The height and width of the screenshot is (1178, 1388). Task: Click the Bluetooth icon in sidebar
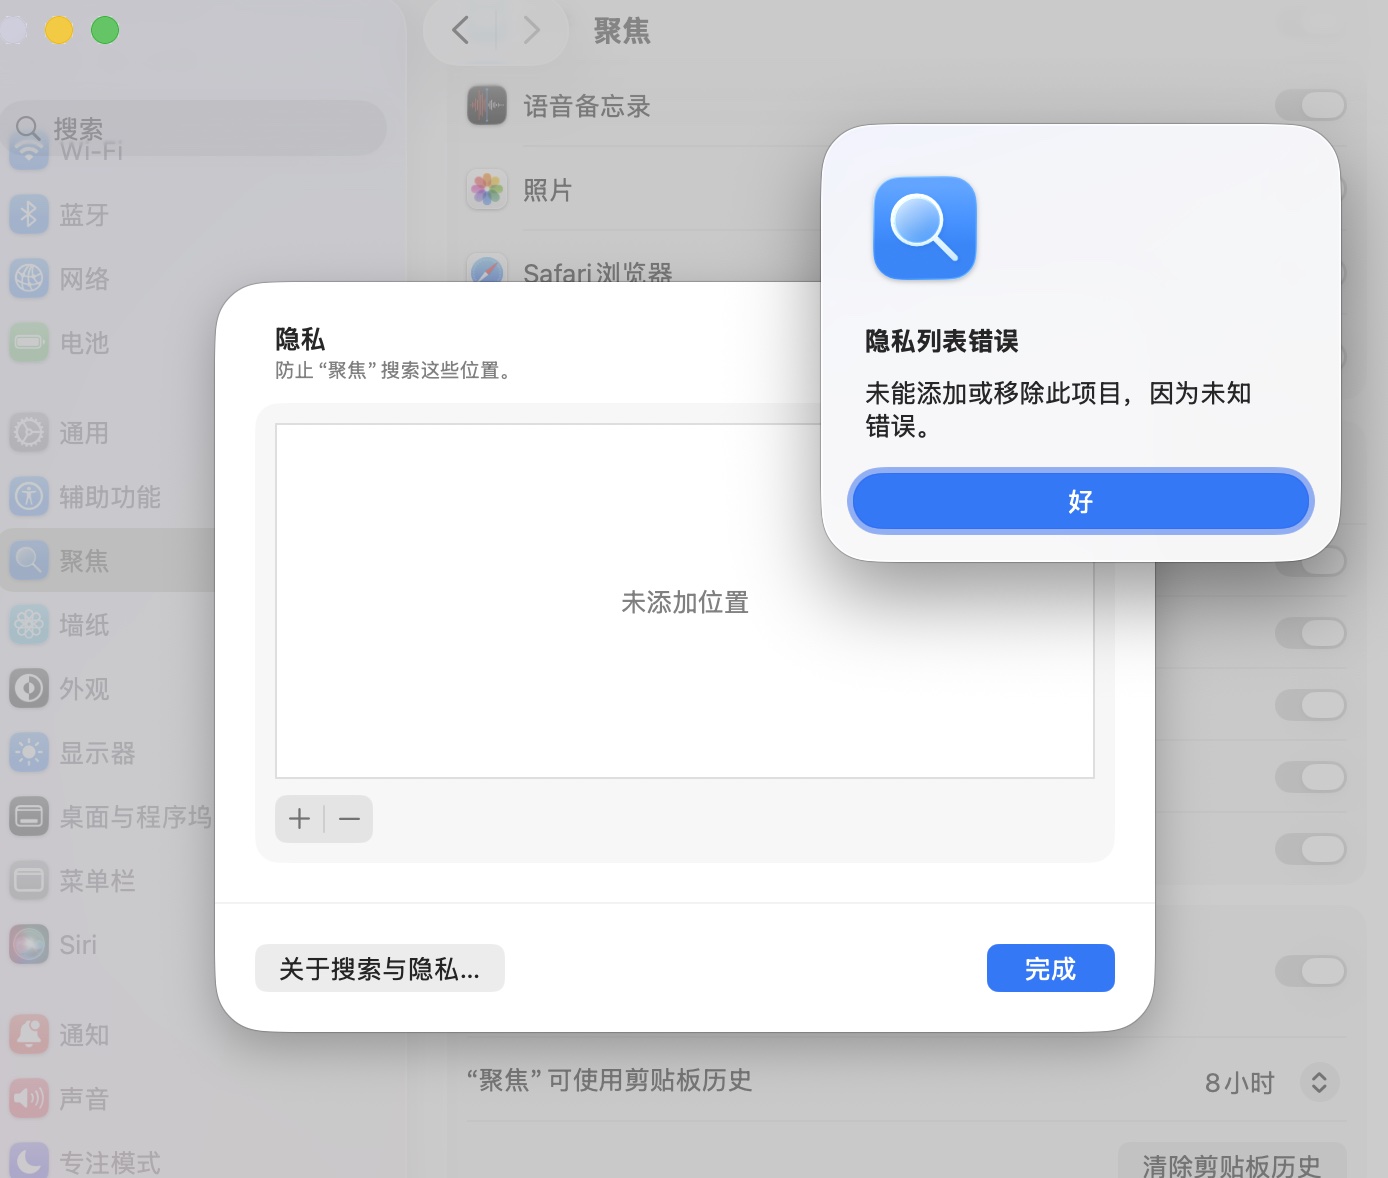29,214
